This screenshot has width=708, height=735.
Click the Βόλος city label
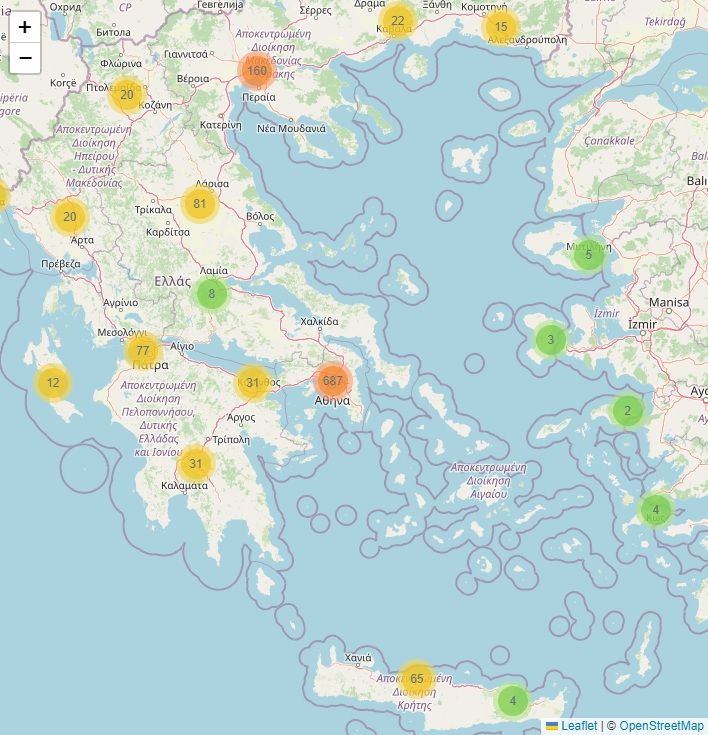pos(260,216)
